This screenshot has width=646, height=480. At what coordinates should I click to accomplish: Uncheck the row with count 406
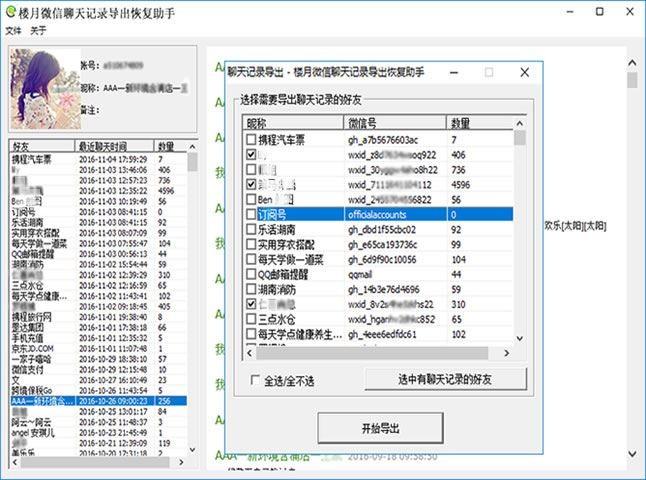(251, 155)
